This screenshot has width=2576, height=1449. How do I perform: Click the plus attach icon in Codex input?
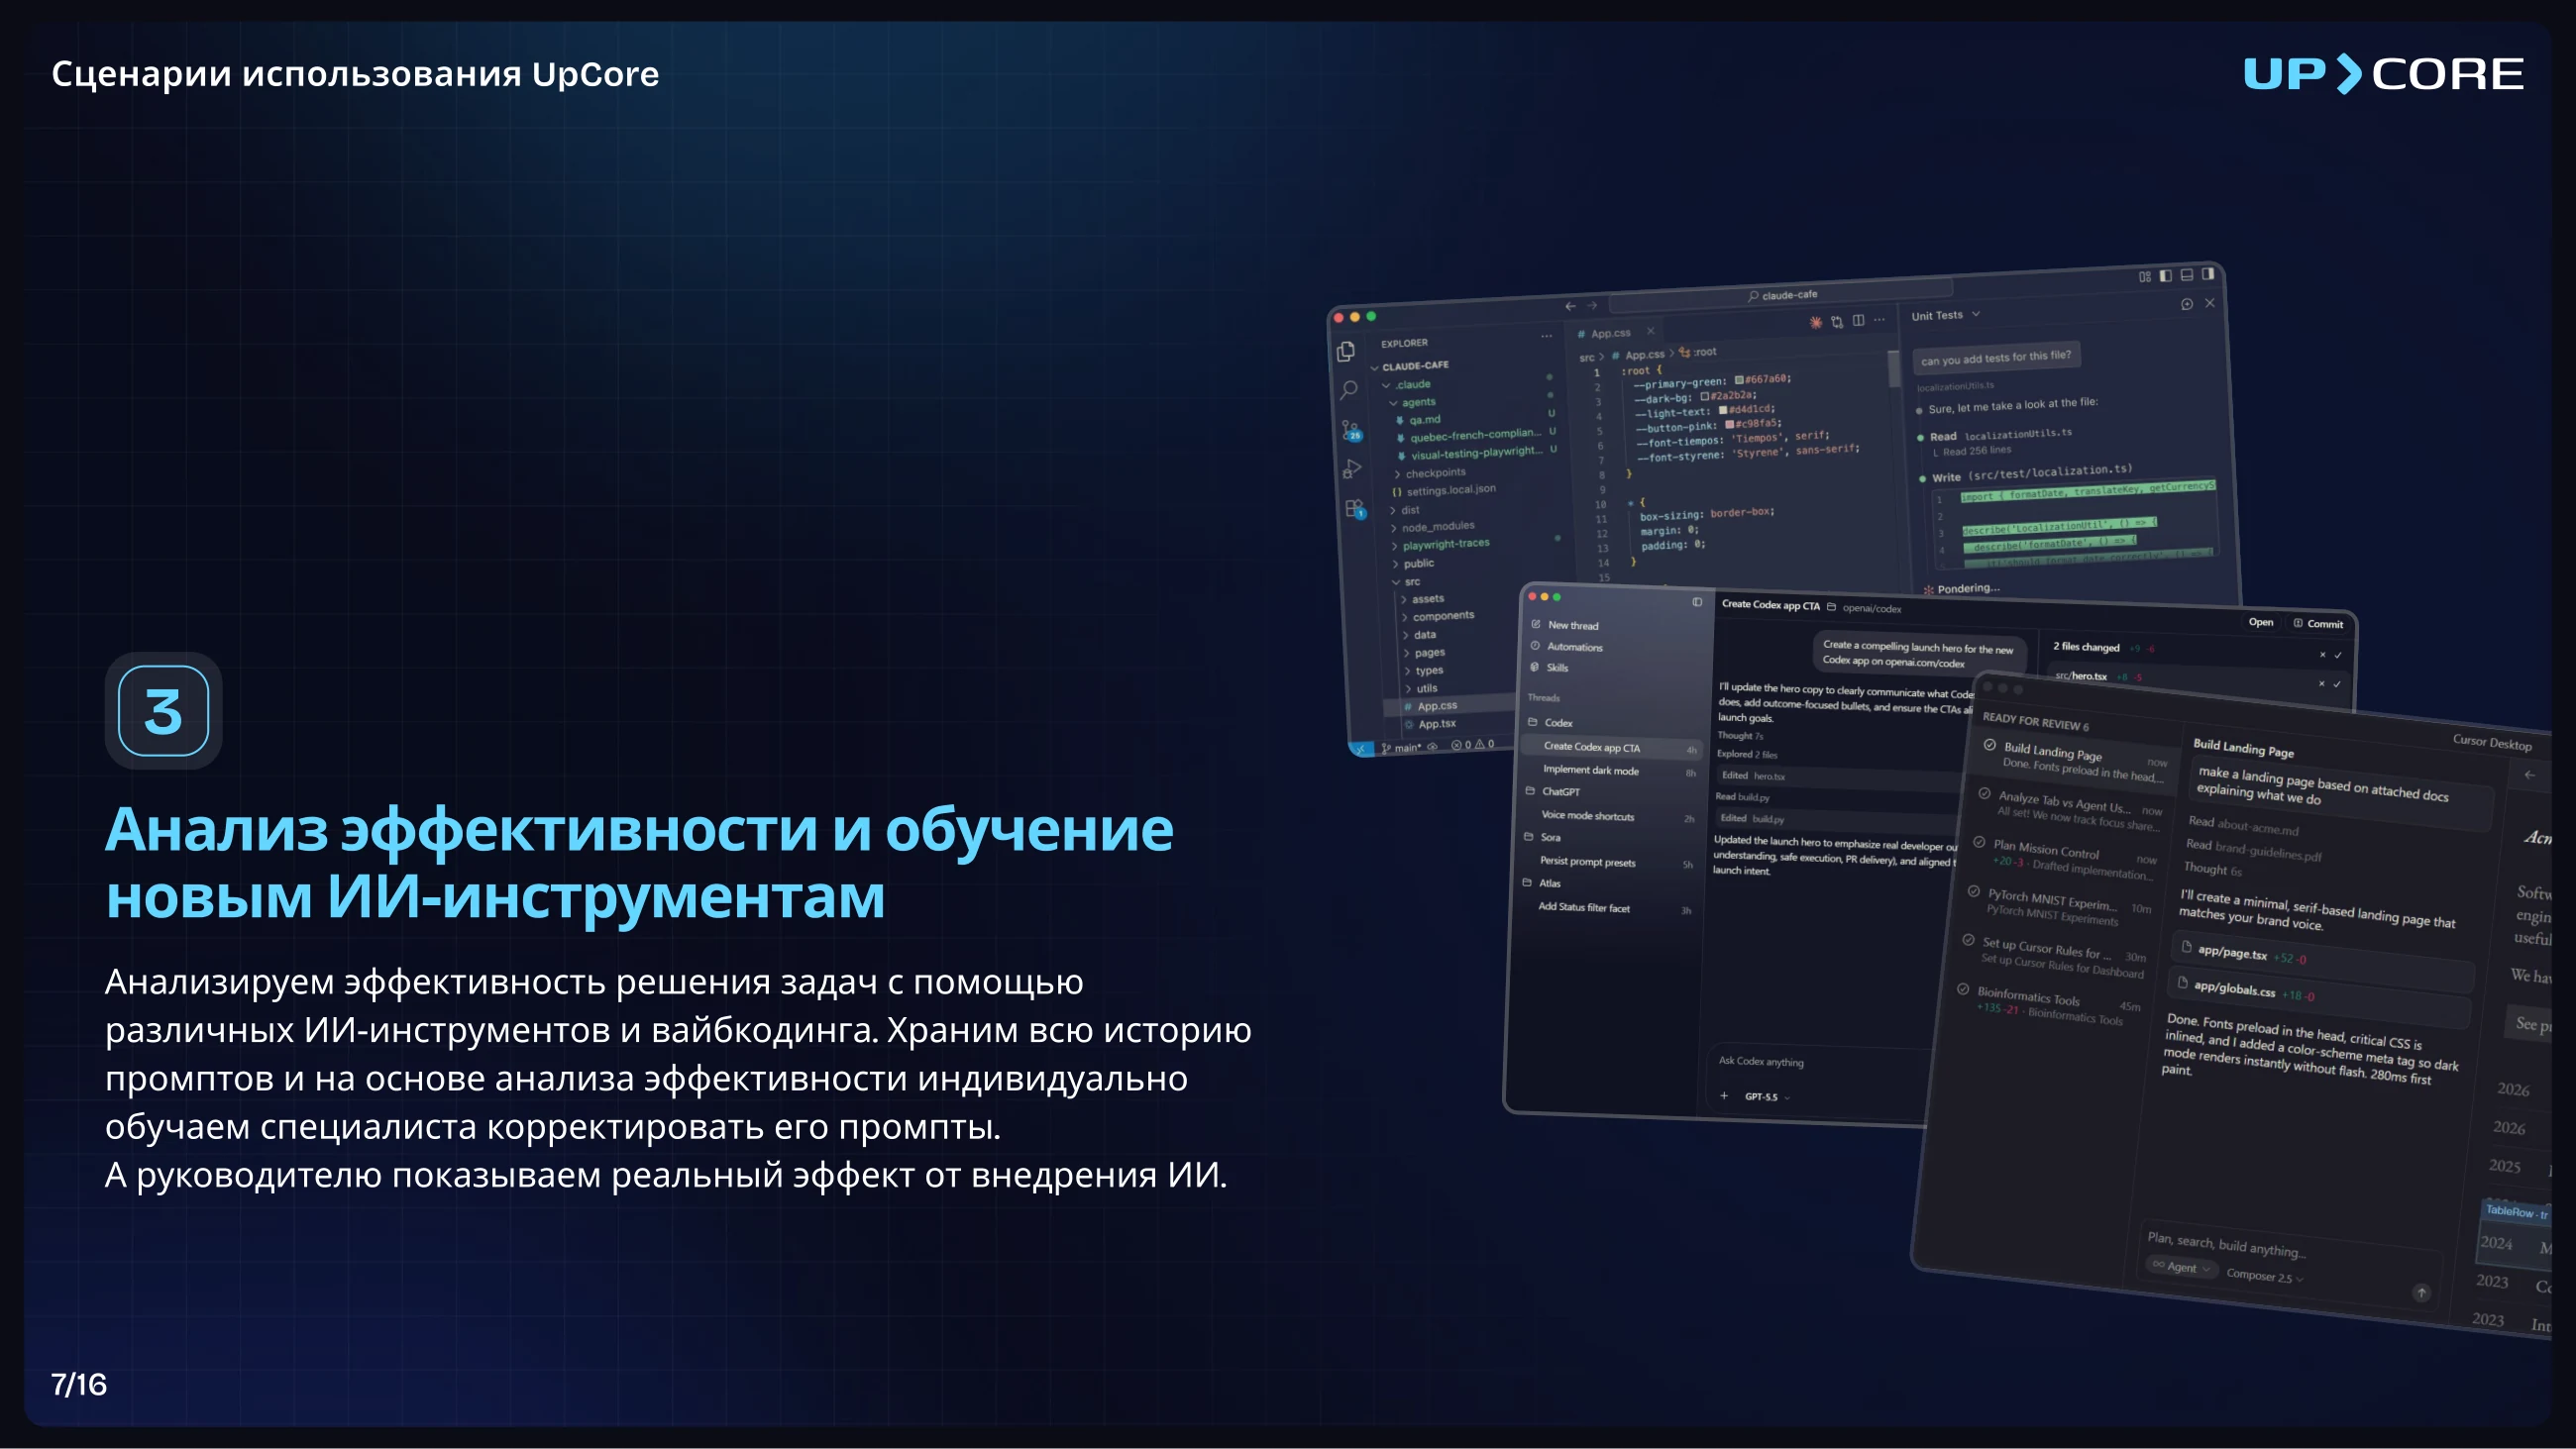pos(1724,1096)
